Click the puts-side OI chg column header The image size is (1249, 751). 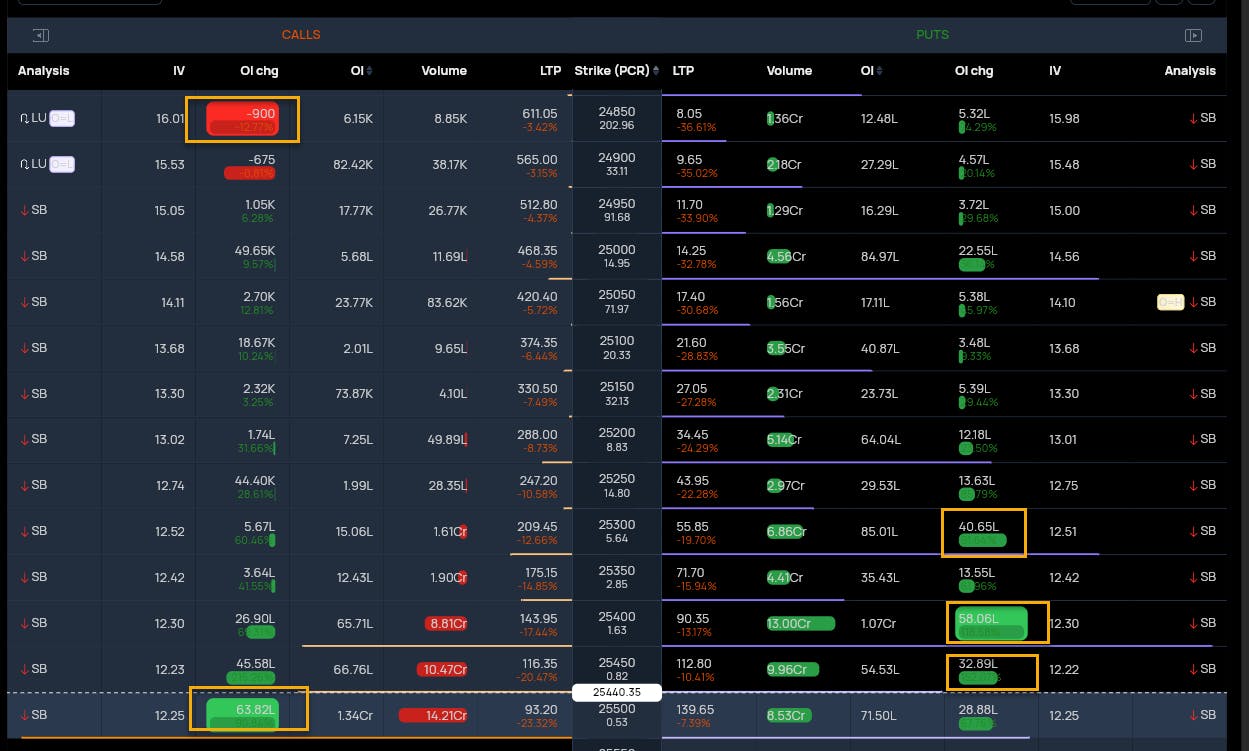click(975, 71)
